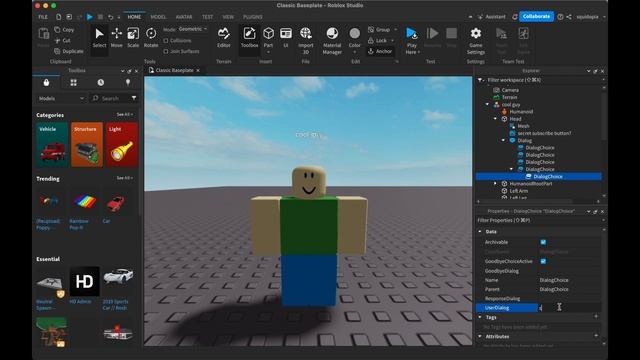Click the Undo arrow icon

111,17
